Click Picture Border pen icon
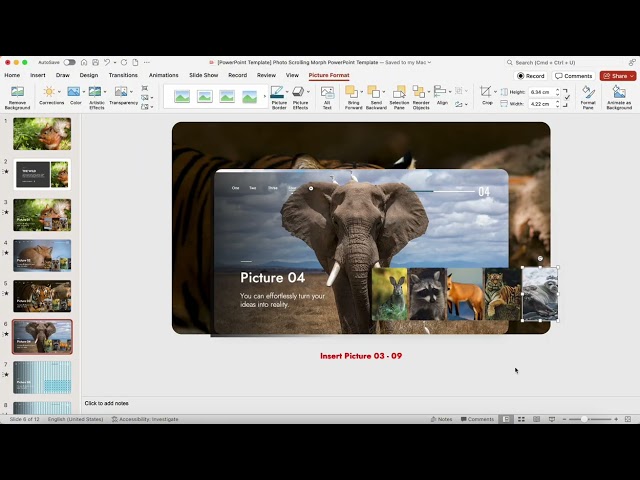Viewport: 640px width, 480px height. (x=277, y=92)
